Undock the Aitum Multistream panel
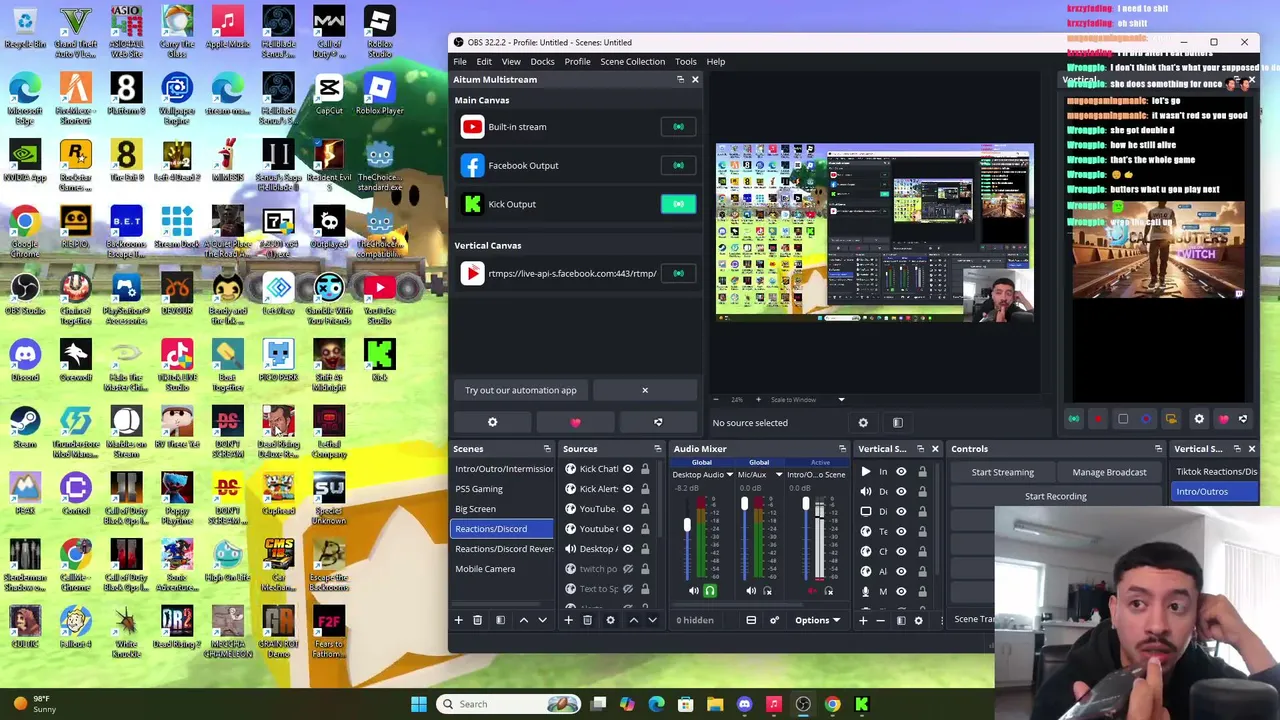Screen dimensions: 1280x720 click(680, 80)
